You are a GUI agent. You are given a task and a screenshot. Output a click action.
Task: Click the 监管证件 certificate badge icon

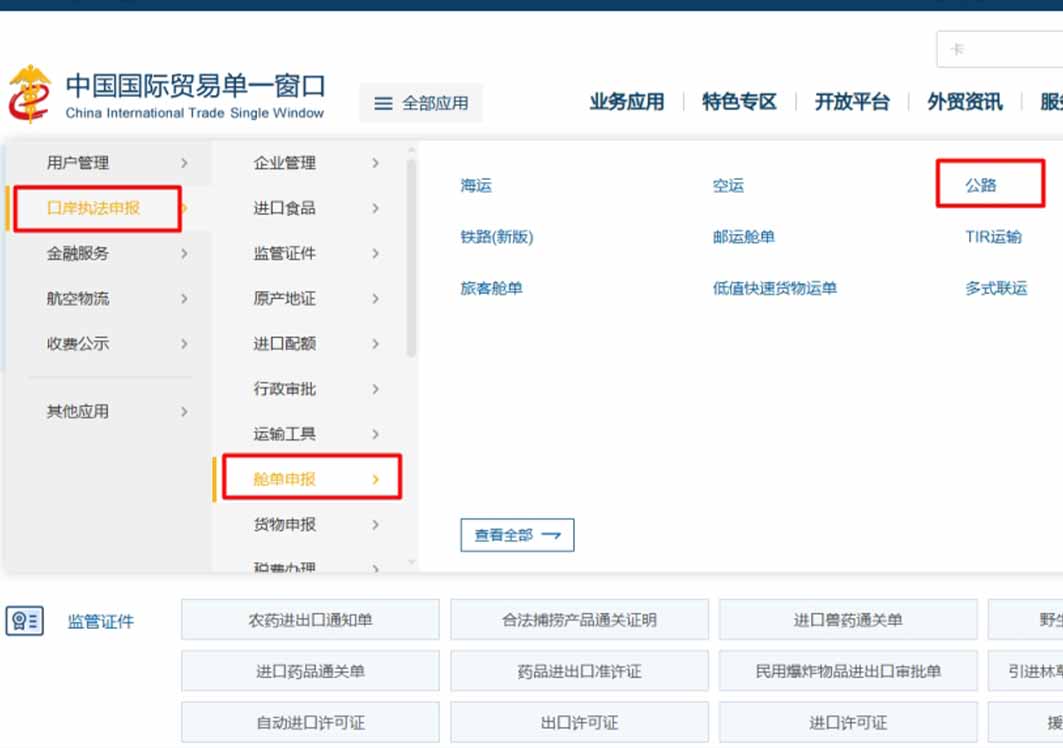click(x=27, y=619)
